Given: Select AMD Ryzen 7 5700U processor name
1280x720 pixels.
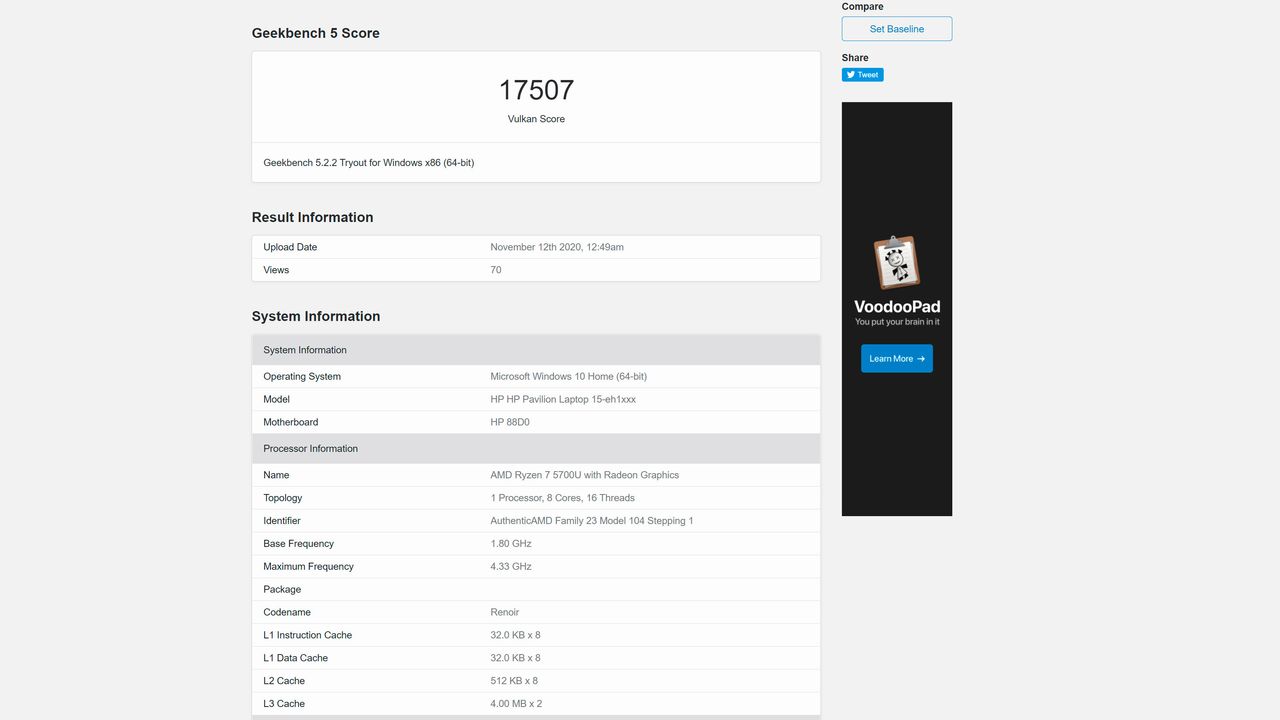Looking at the screenshot, I should (x=584, y=476).
